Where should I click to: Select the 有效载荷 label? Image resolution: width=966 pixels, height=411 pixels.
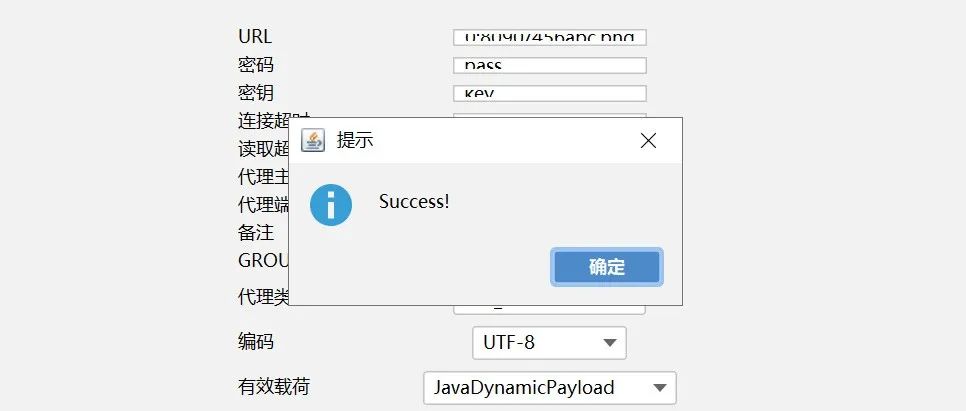coord(274,386)
